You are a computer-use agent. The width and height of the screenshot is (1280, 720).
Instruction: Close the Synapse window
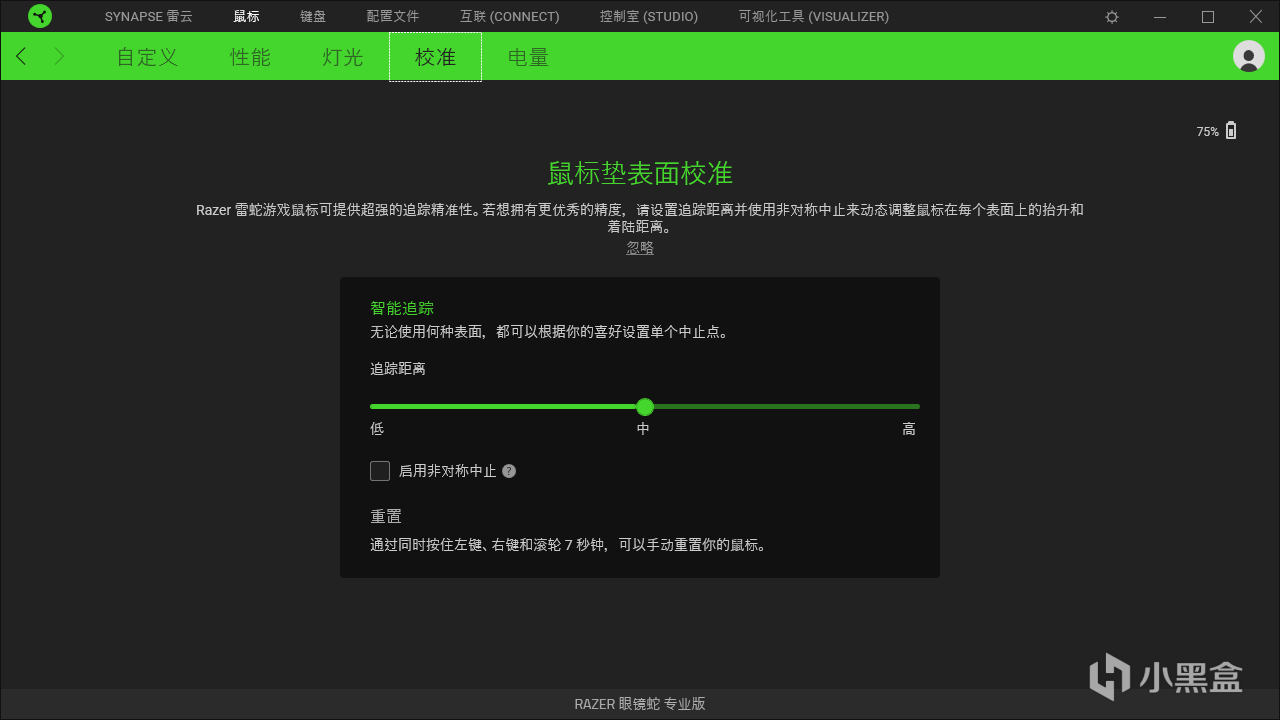click(1256, 17)
